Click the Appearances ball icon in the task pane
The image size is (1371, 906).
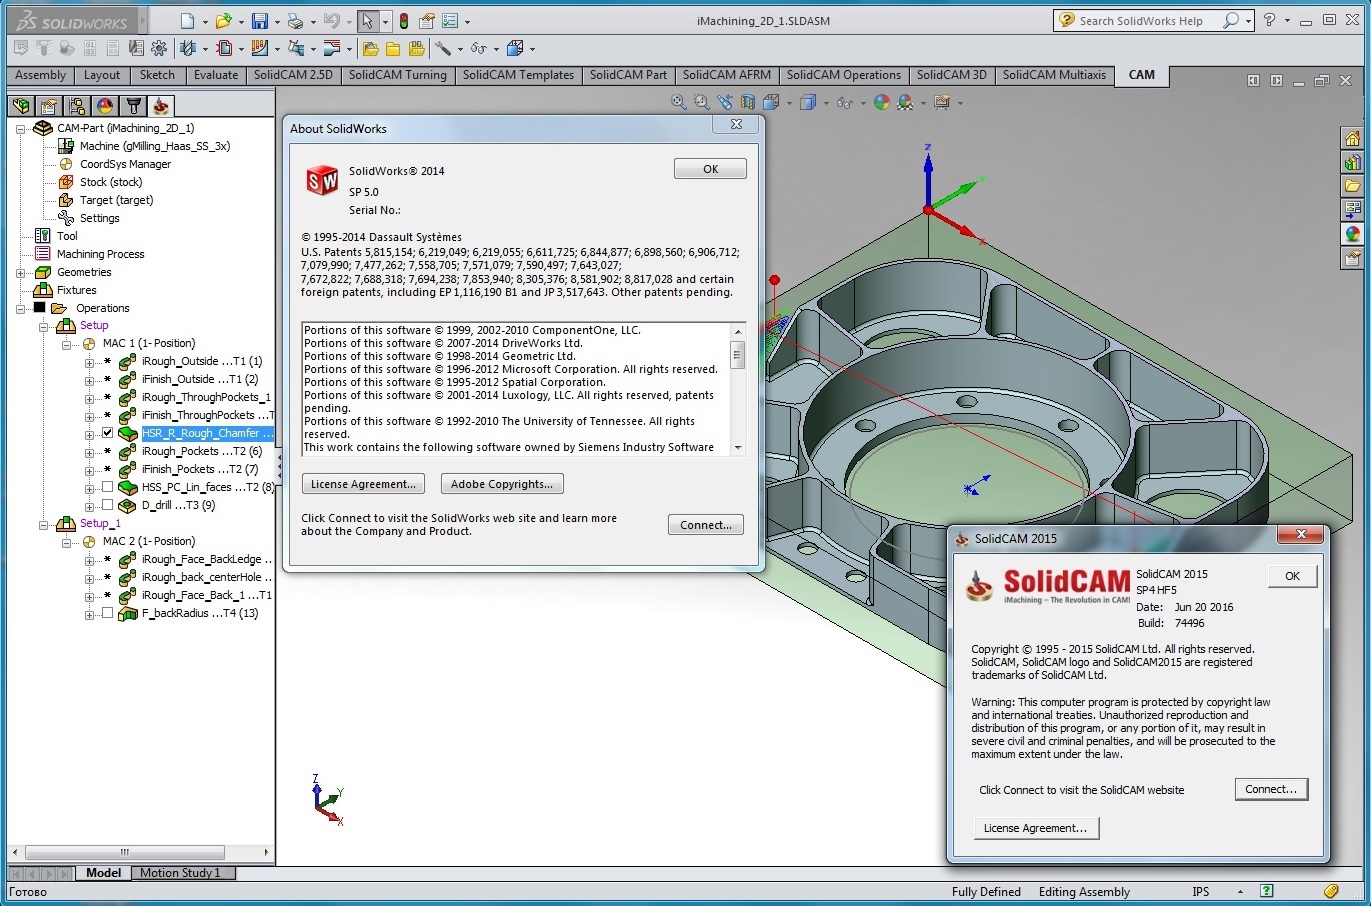(1352, 234)
